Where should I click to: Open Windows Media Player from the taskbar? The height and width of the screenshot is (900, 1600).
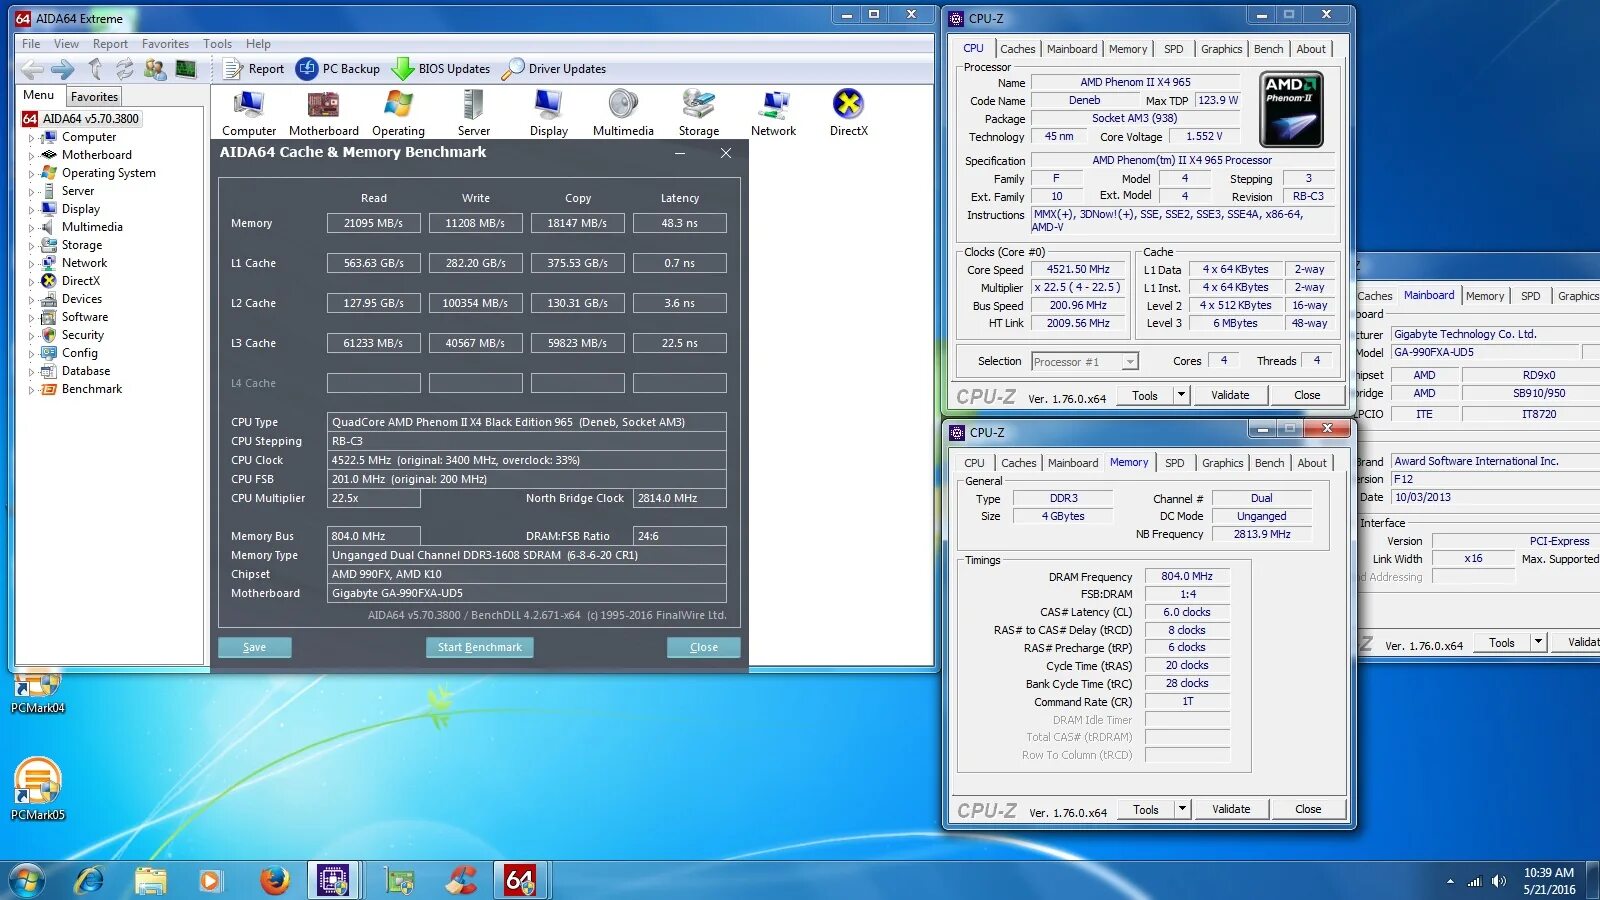[x=210, y=880]
